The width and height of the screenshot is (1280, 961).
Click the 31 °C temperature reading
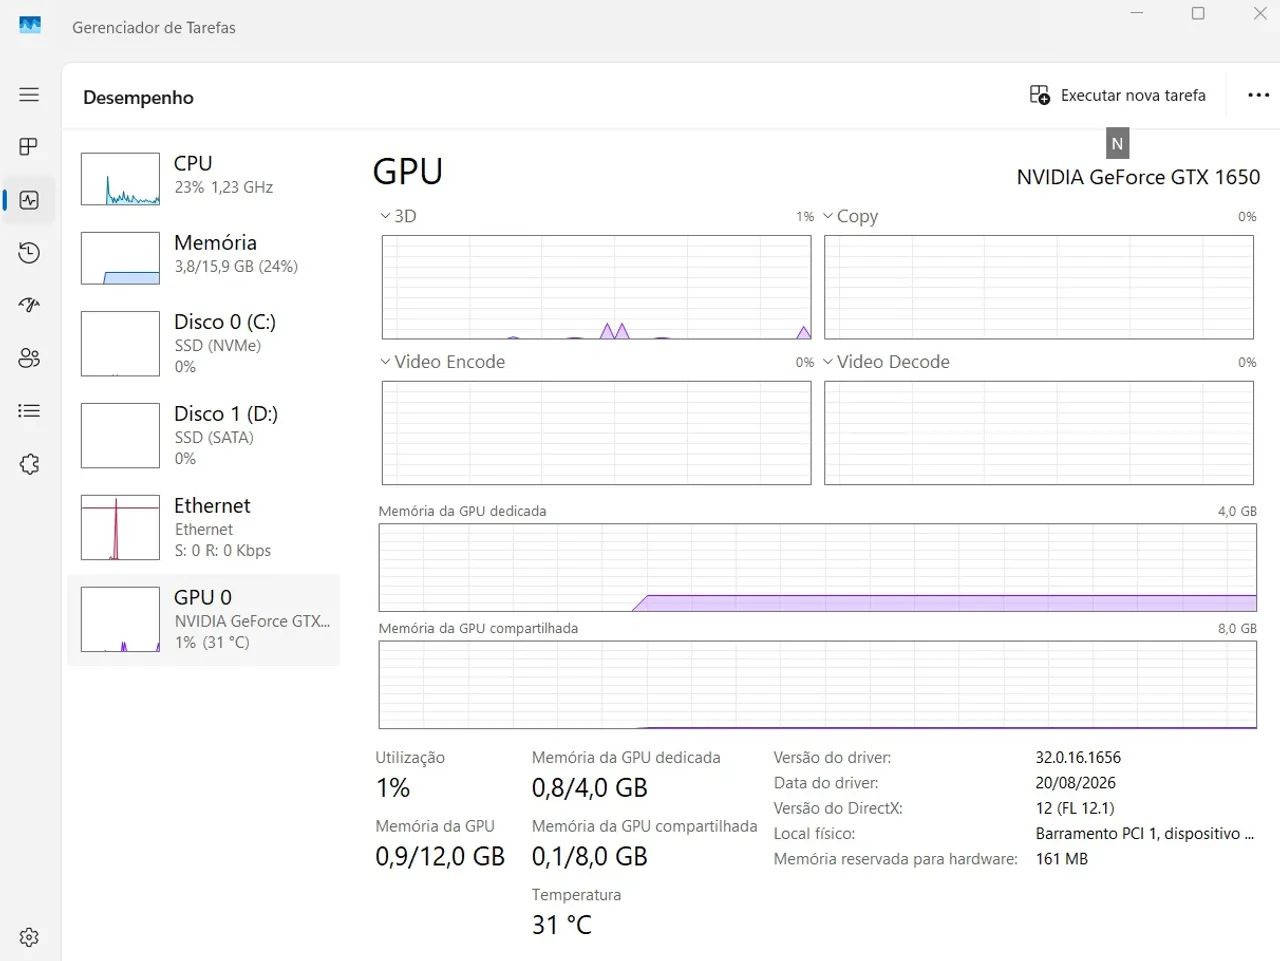[562, 925]
